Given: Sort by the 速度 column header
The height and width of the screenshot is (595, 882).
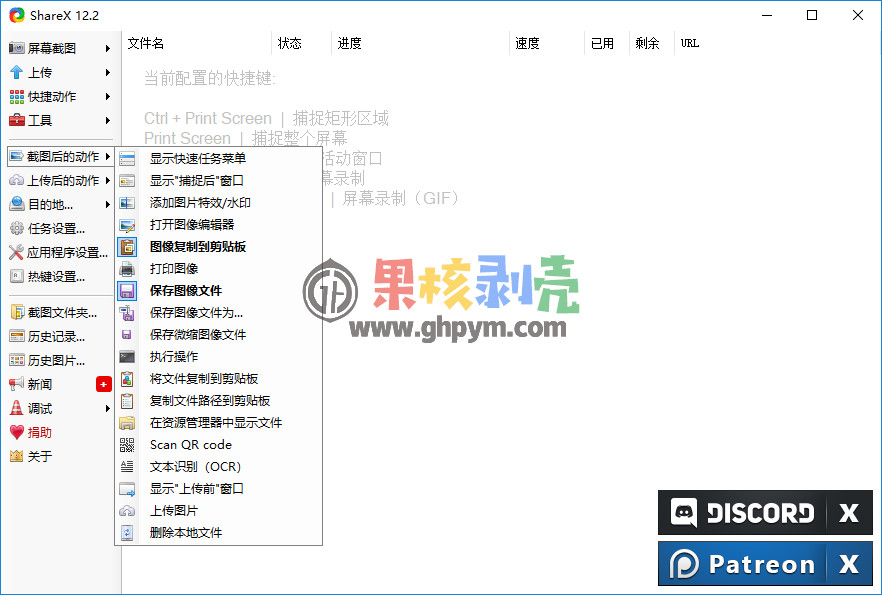Looking at the screenshot, I should (x=547, y=43).
